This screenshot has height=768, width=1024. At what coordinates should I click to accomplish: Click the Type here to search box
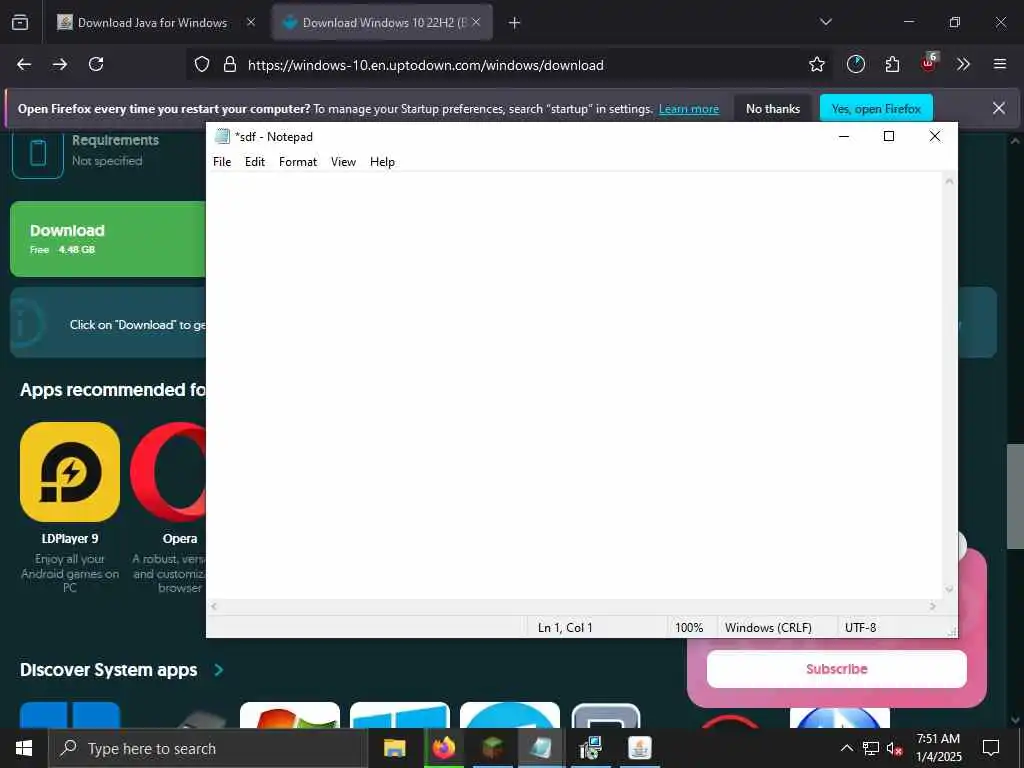[x=208, y=748]
